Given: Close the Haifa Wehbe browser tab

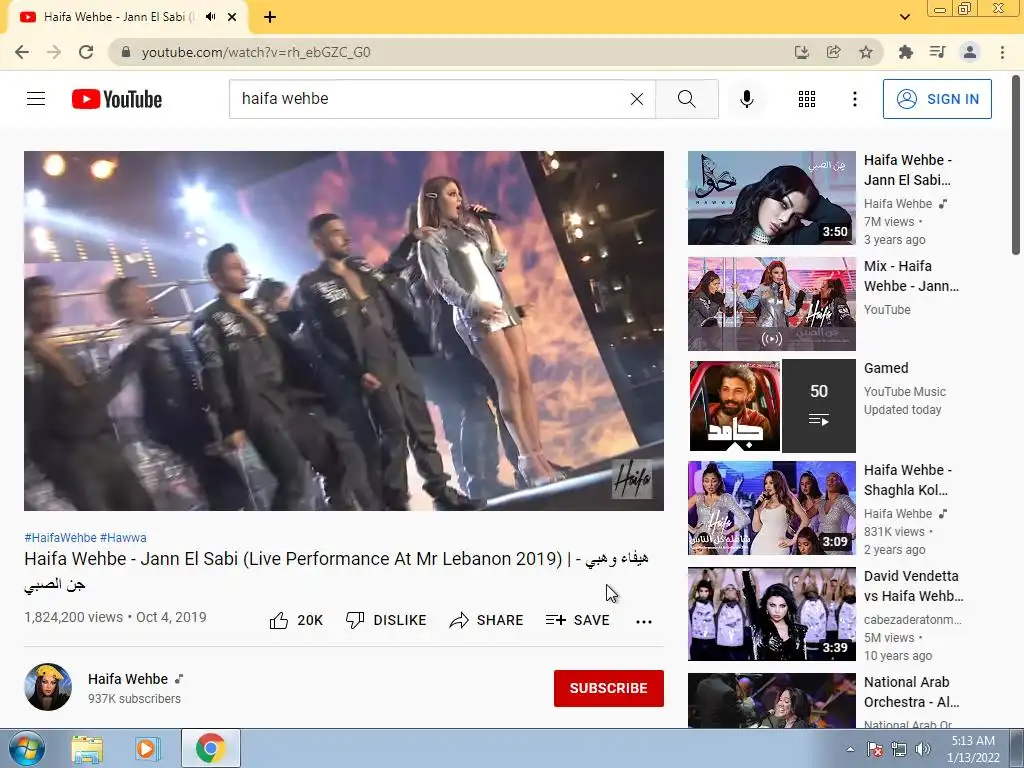Looking at the screenshot, I should click(232, 17).
